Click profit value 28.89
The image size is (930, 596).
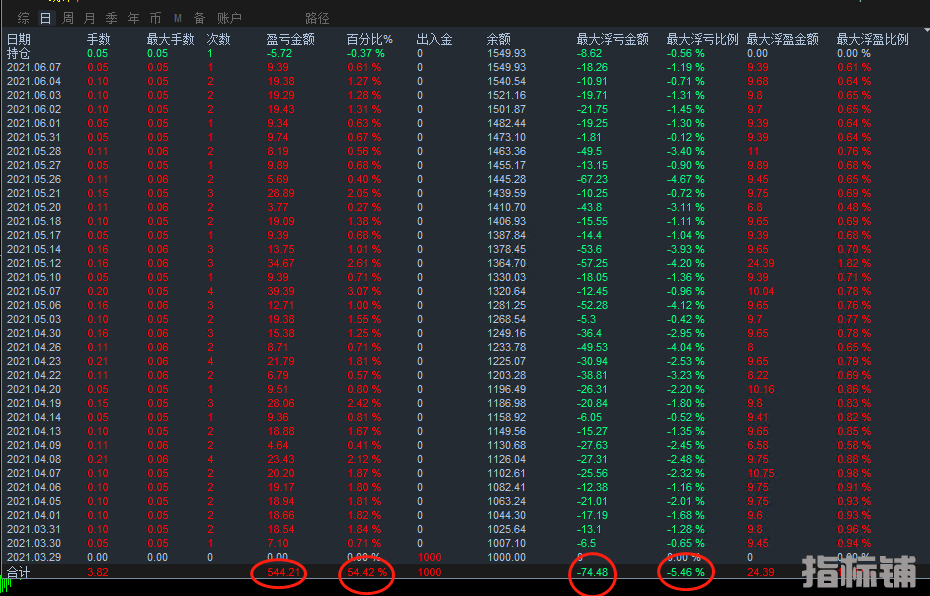tap(281, 193)
